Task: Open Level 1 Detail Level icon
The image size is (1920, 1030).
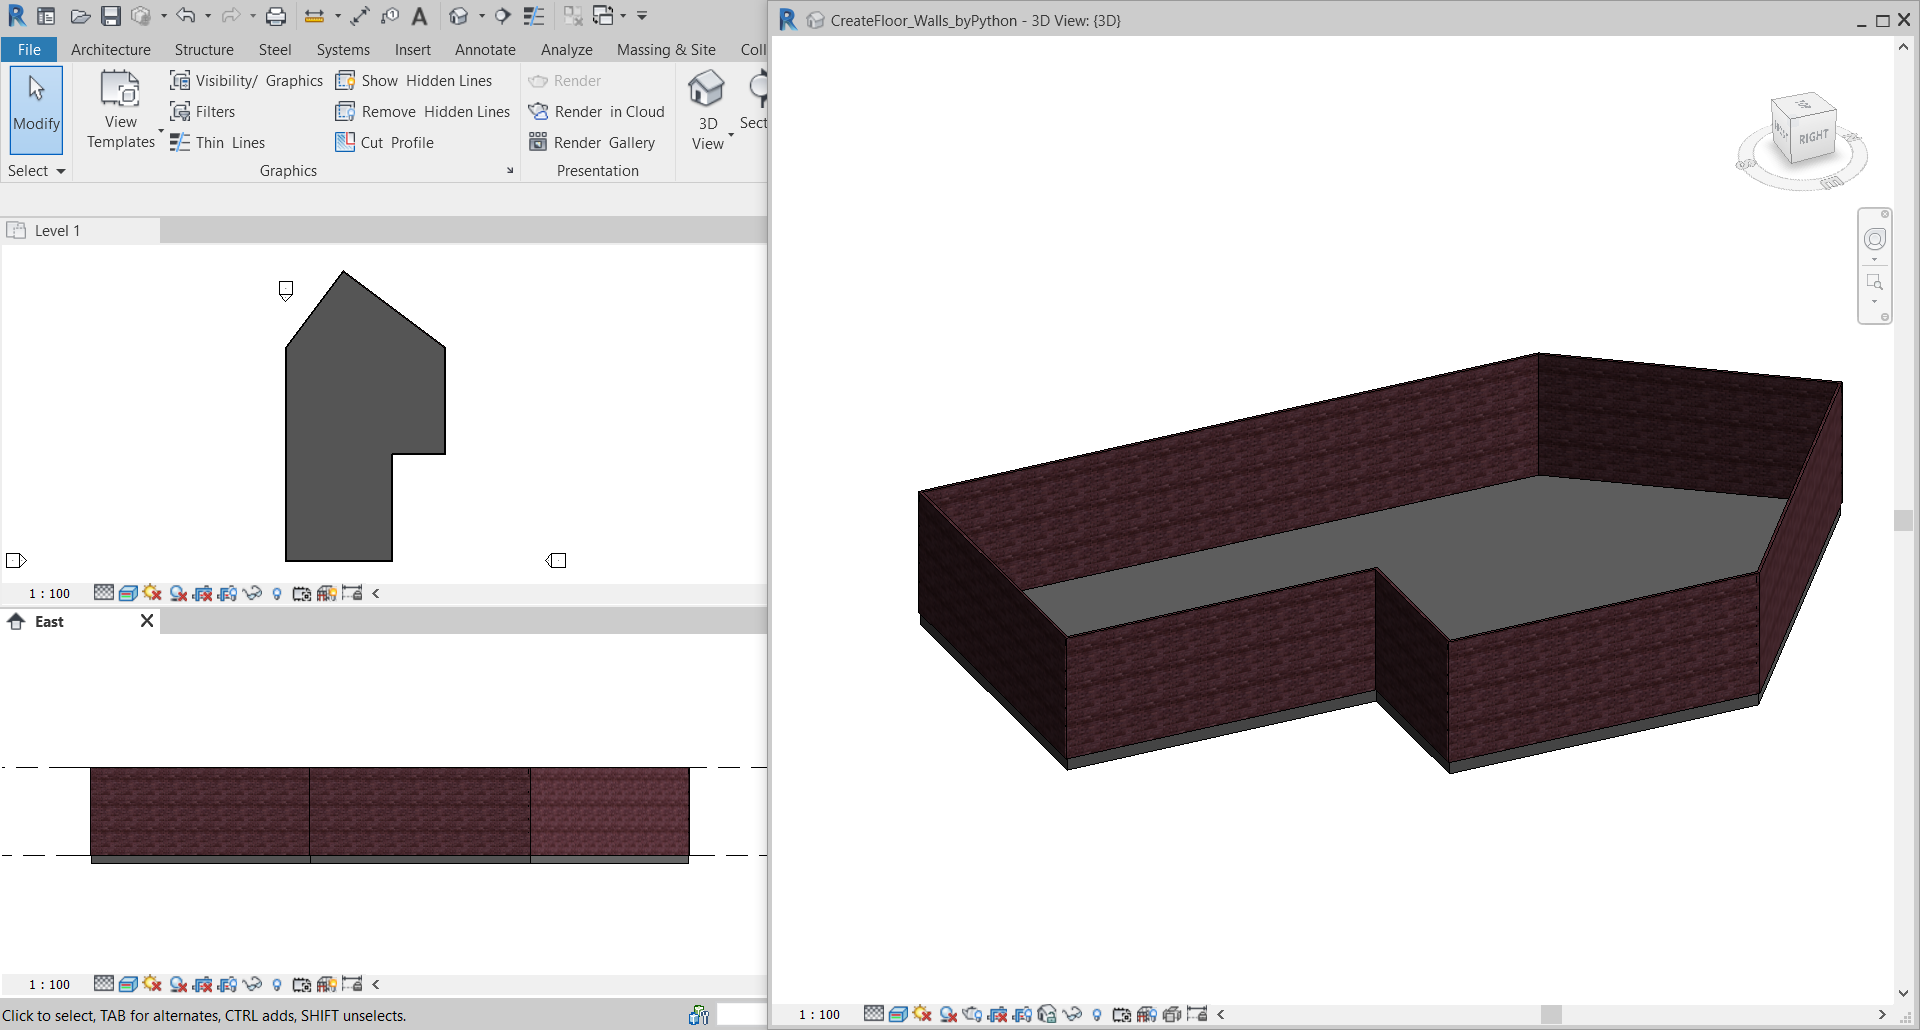Action: 104,593
